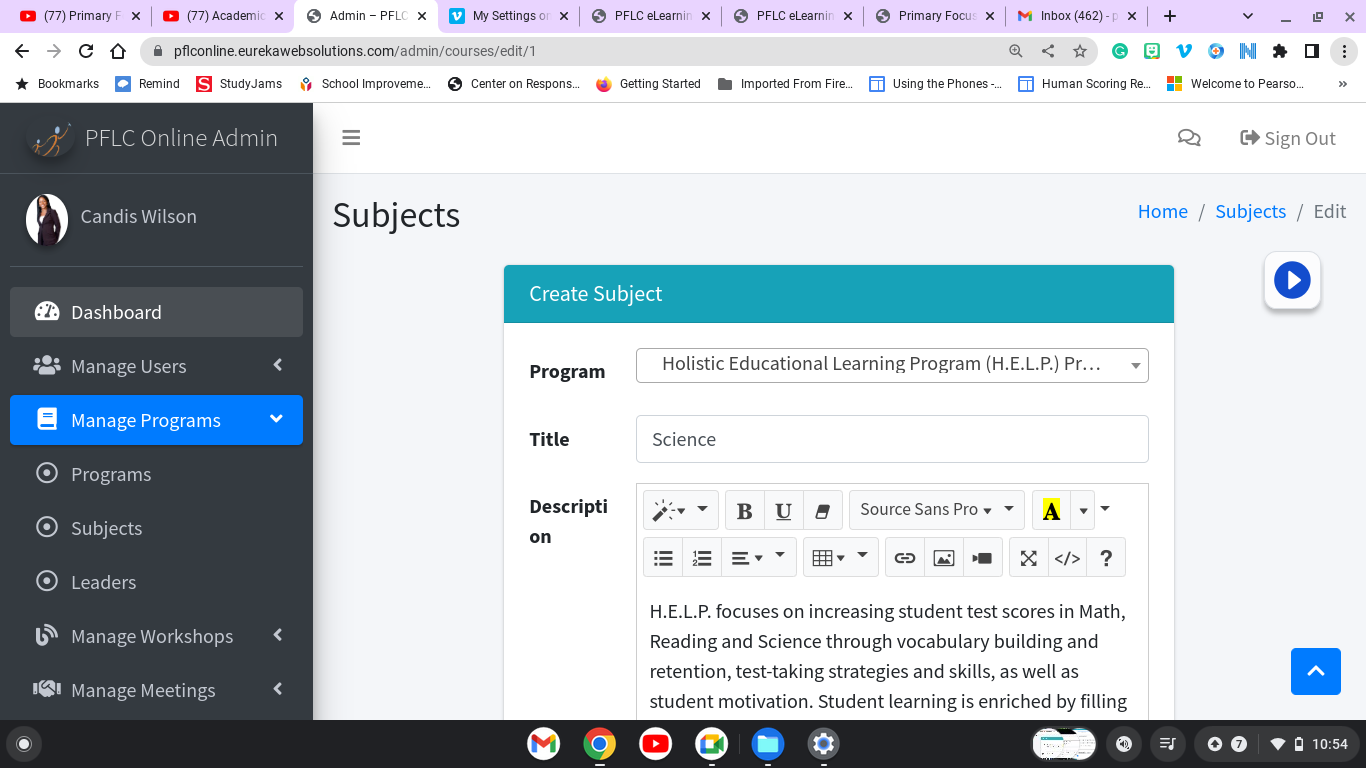Click the Title input field

click(892, 439)
